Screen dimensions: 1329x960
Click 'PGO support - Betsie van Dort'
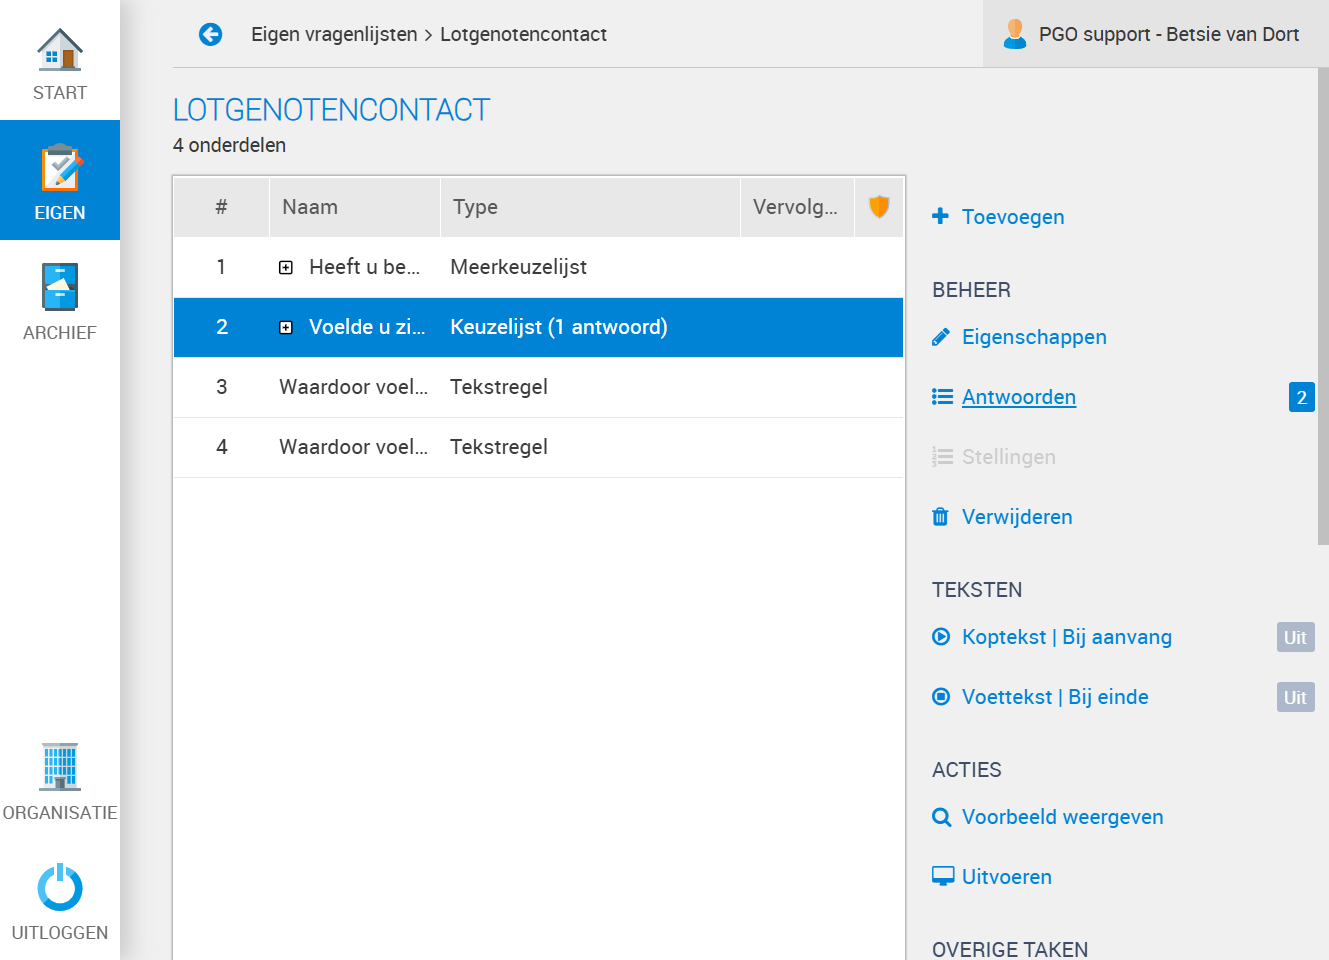pyautogui.click(x=1169, y=34)
